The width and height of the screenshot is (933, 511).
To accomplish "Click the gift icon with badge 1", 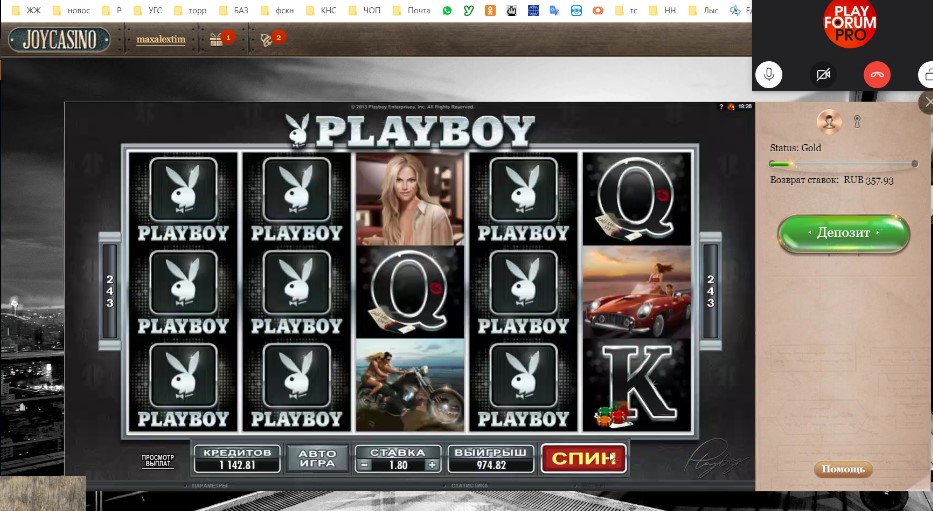I will (221, 39).
